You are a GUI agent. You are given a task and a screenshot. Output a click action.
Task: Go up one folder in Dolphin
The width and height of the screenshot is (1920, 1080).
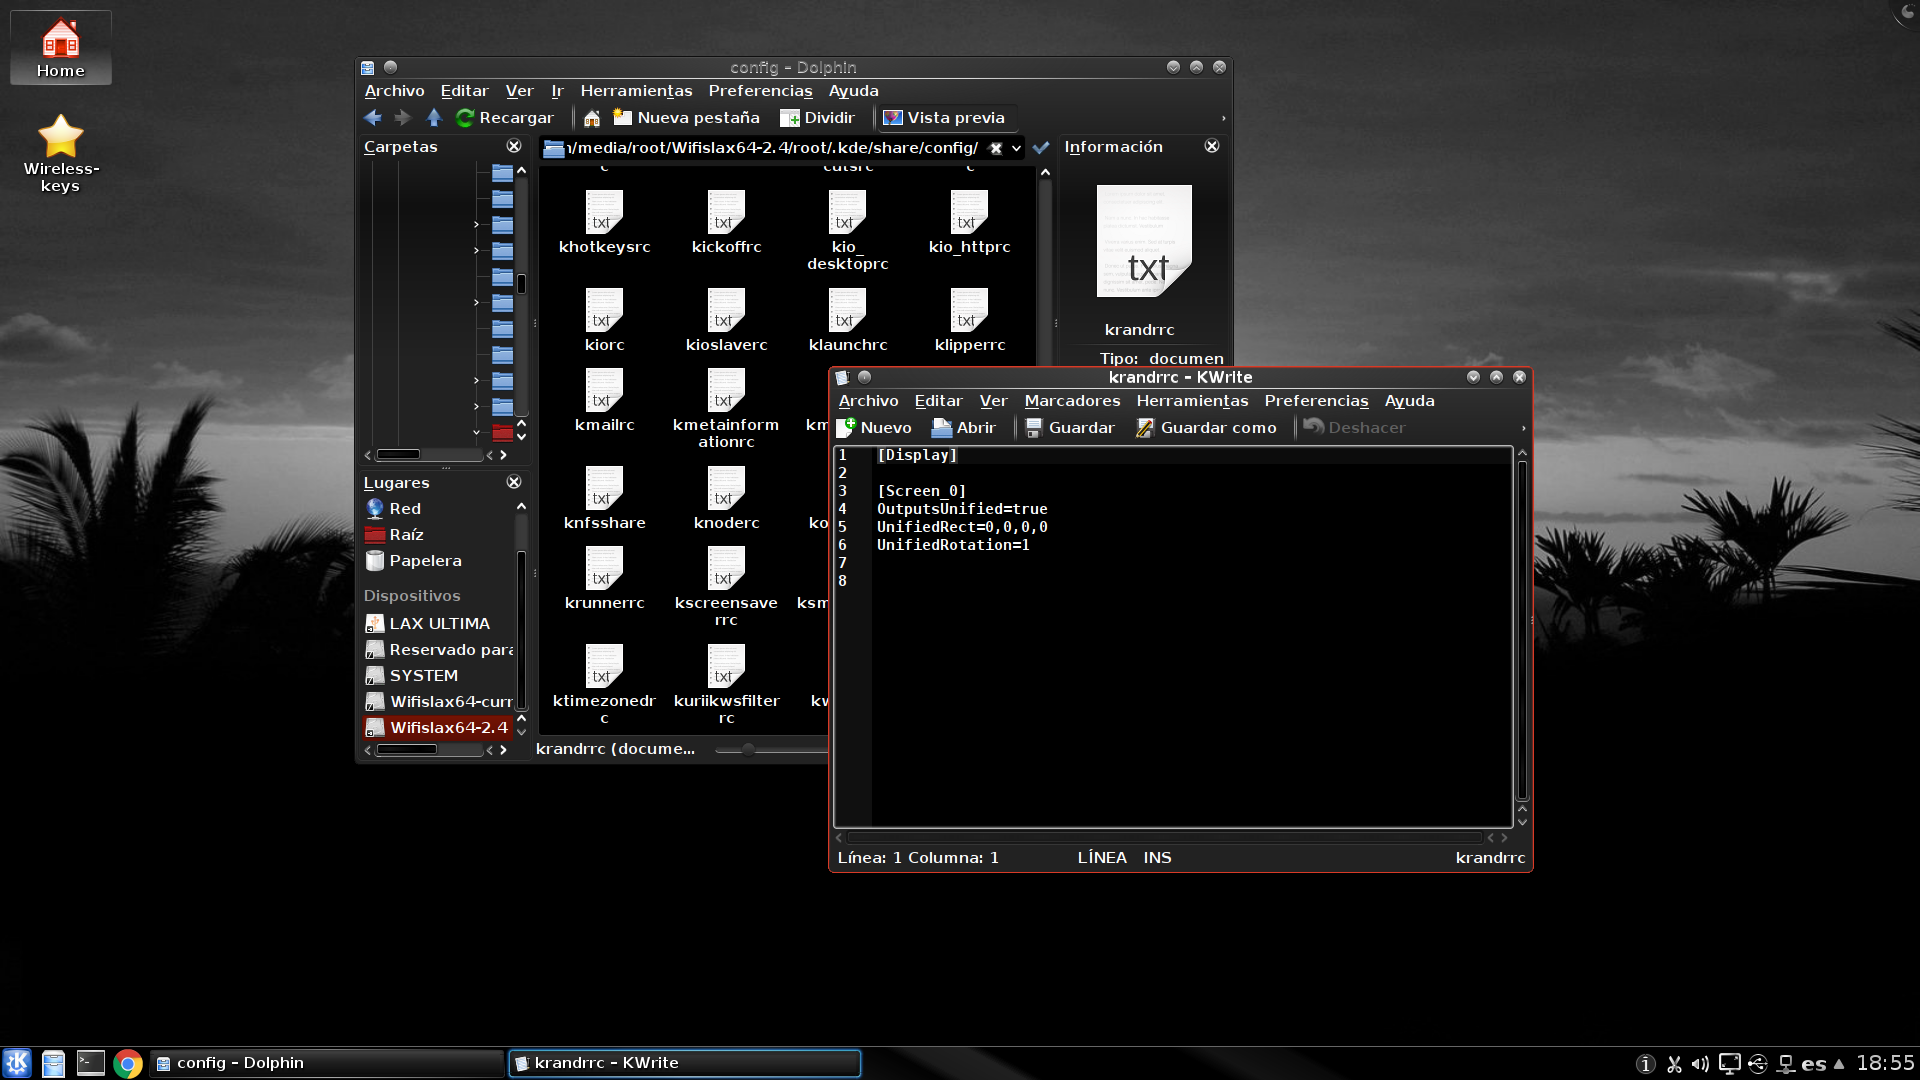click(434, 118)
